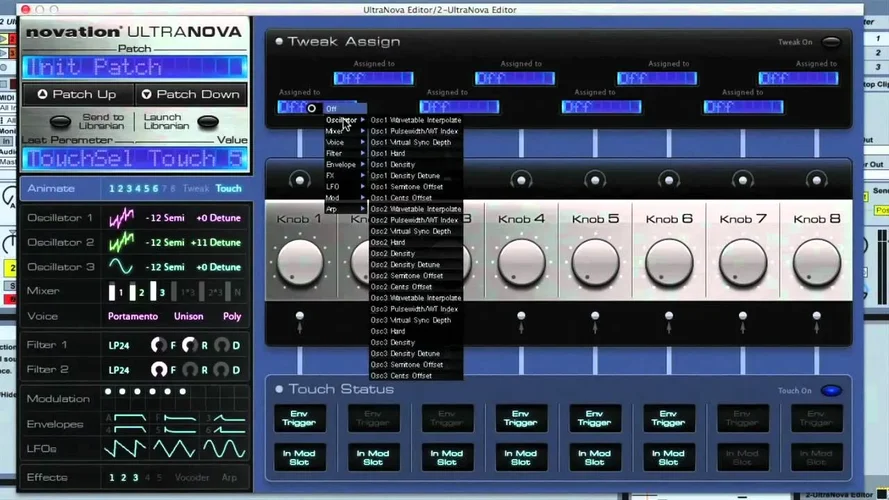This screenshot has width=889, height=500.
Task: Toggle the Send to Librarian button
Action: (61, 121)
